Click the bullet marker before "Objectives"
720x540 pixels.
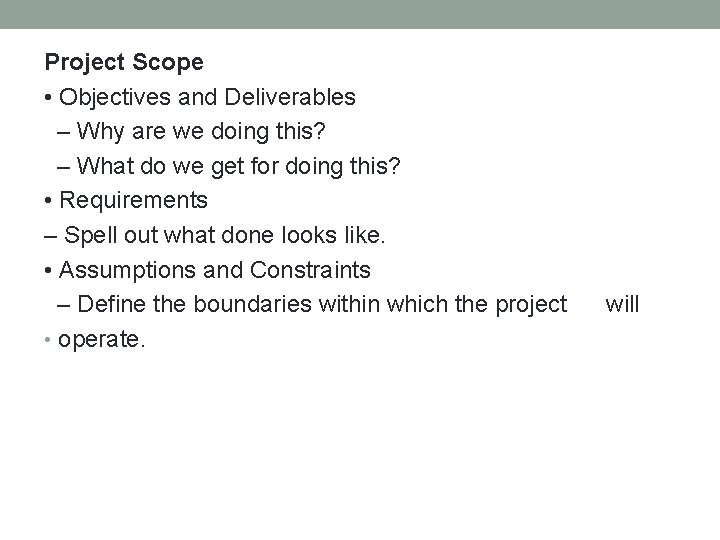pyautogui.click(x=49, y=98)
